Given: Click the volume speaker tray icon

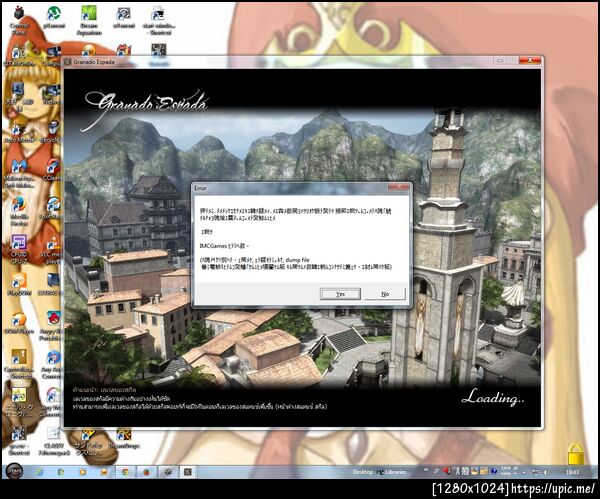Looking at the screenshot, I should tap(546, 472).
